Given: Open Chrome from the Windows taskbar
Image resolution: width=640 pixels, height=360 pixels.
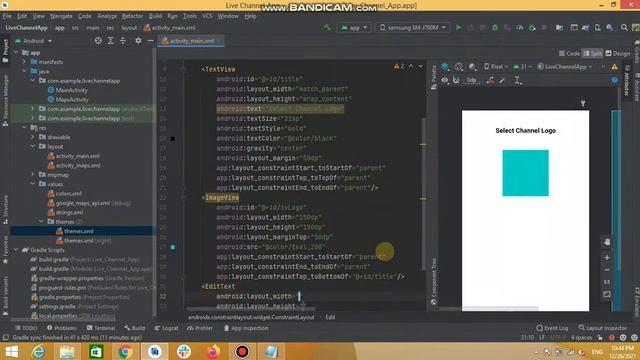Looking at the screenshot, I should click(x=125, y=351).
